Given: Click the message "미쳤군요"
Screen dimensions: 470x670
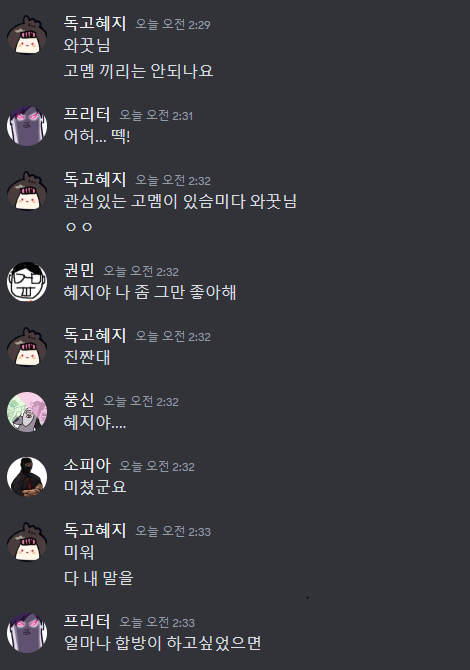Looking at the screenshot, I should coord(95,487).
